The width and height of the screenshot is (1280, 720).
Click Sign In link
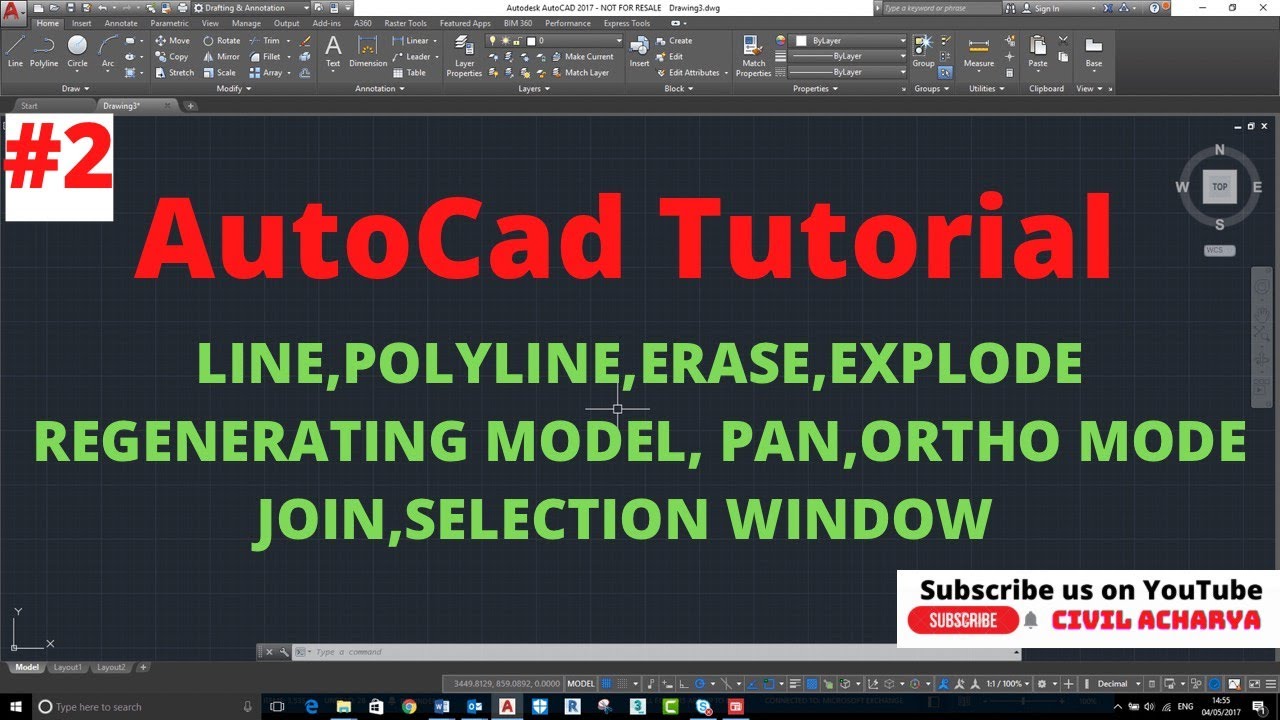[x=1040, y=8]
